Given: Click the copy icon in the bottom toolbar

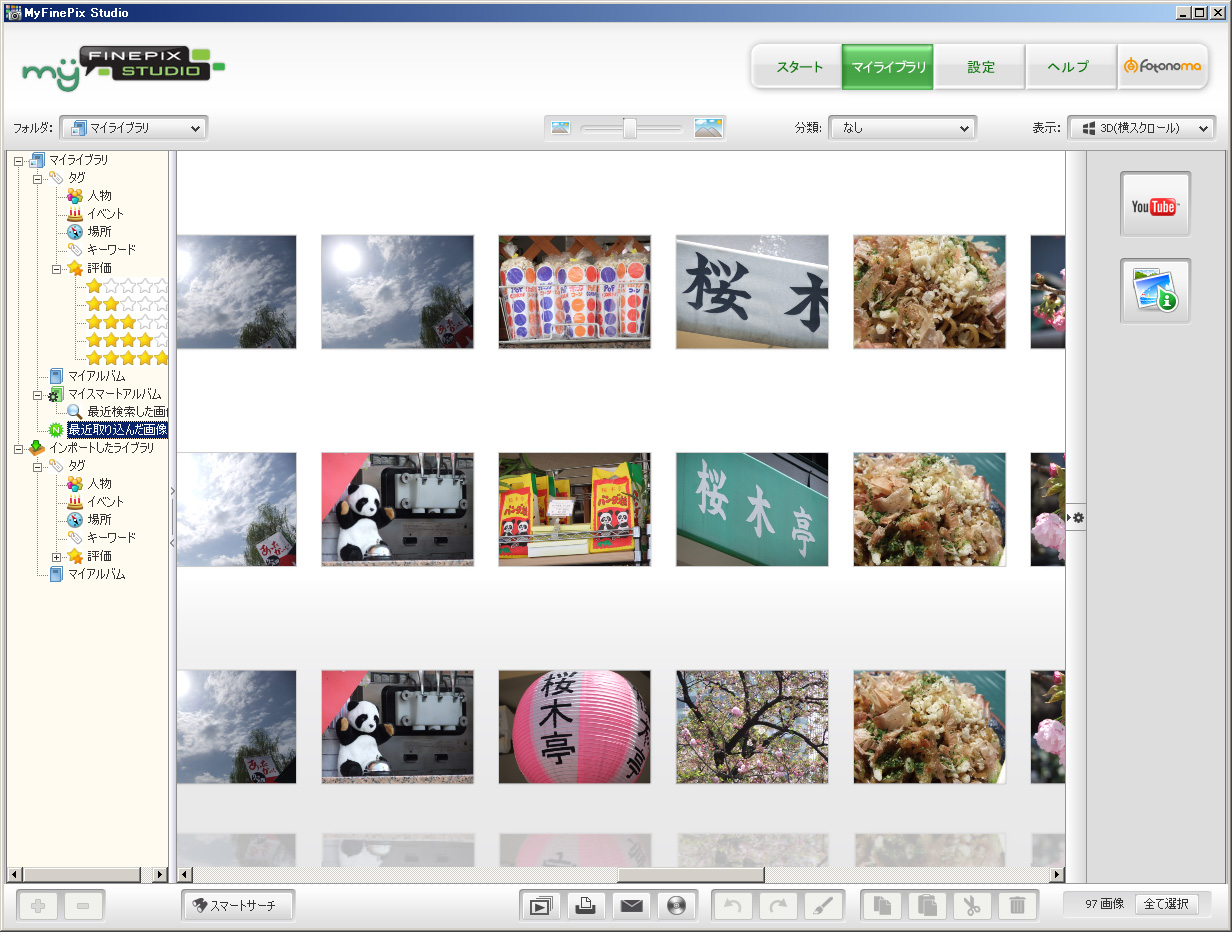Looking at the screenshot, I should pyautogui.click(x=883, y=906).
